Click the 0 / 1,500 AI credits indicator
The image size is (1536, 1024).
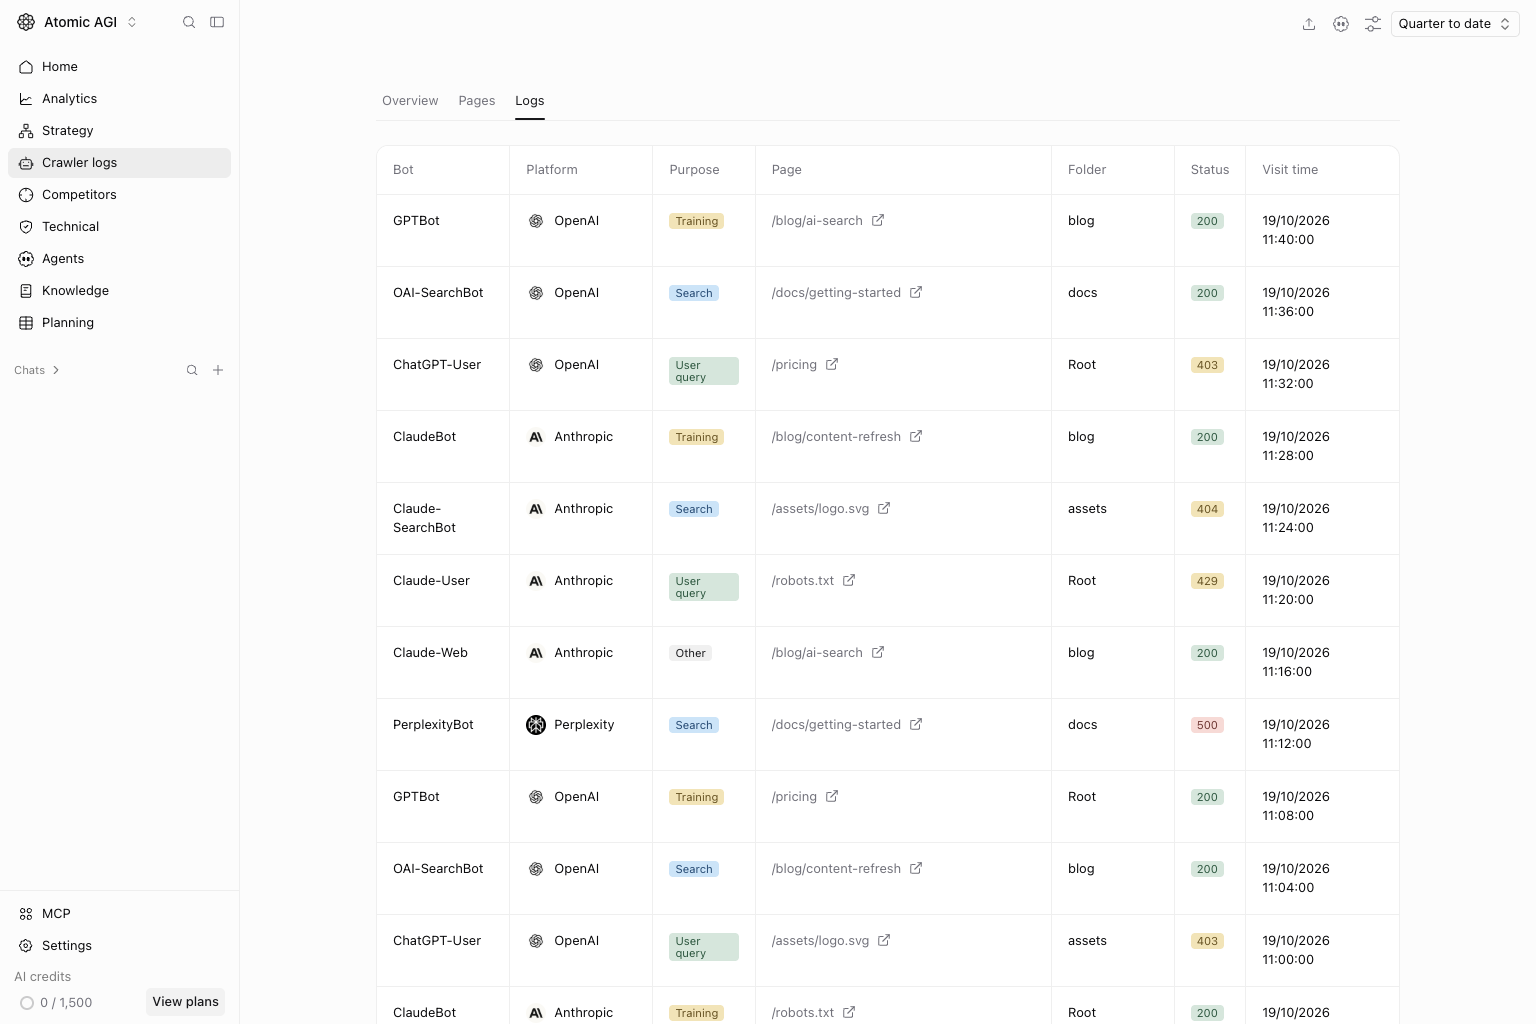pyautogui.click(x=56, y=1003)
